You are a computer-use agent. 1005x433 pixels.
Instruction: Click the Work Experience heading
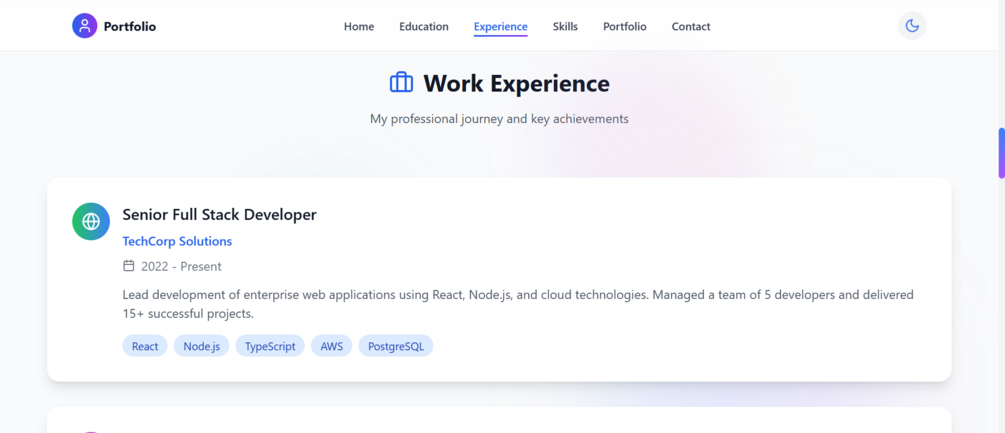pos(516,83)
